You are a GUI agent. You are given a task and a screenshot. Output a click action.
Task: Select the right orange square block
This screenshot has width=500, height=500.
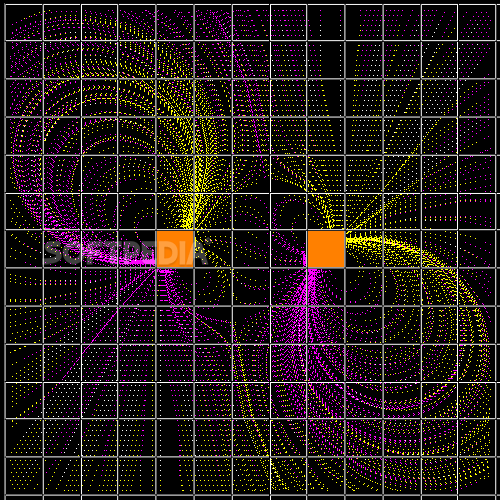(326, 249)
